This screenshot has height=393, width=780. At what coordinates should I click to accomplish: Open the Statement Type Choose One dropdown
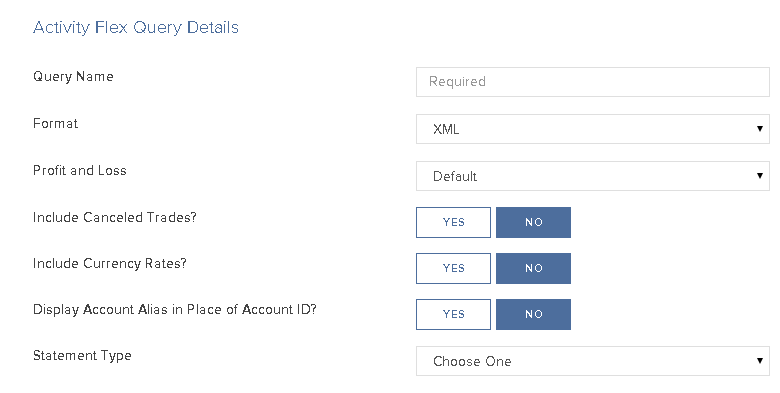click(x=592, y=361)
